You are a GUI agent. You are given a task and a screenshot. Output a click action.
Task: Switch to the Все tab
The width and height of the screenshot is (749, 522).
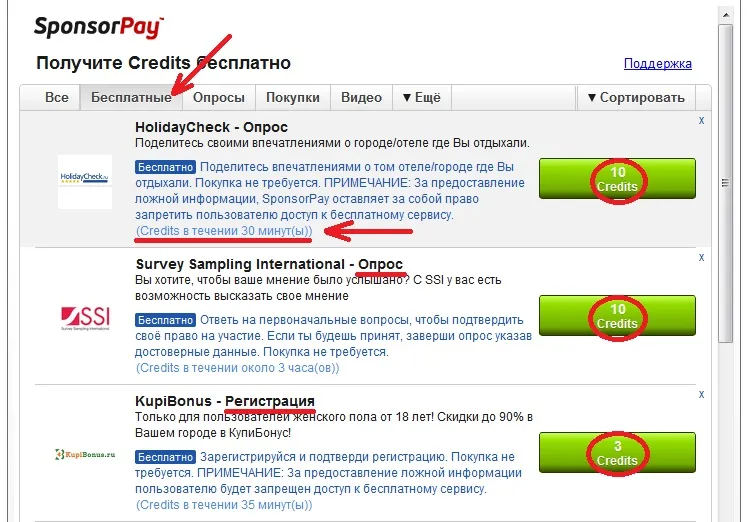(x=56, y=97)
